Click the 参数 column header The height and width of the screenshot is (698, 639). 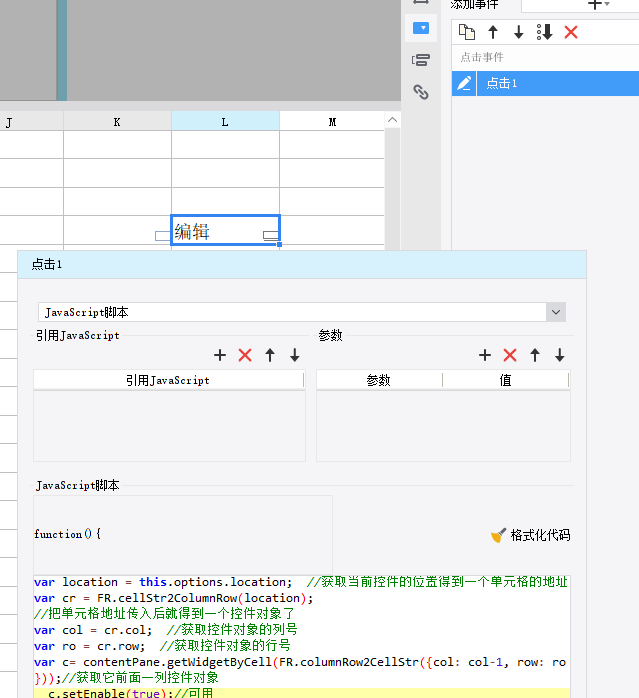click(379, 380)
